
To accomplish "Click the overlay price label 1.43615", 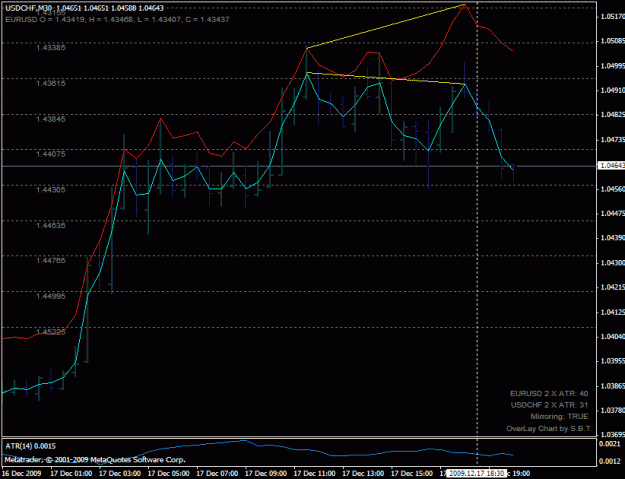I will [51, 83].
